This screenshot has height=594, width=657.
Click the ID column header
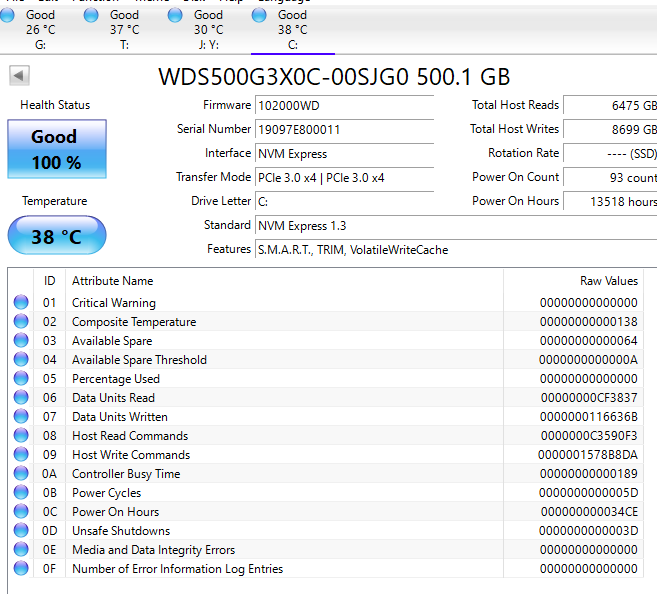(x=49, y=281)
